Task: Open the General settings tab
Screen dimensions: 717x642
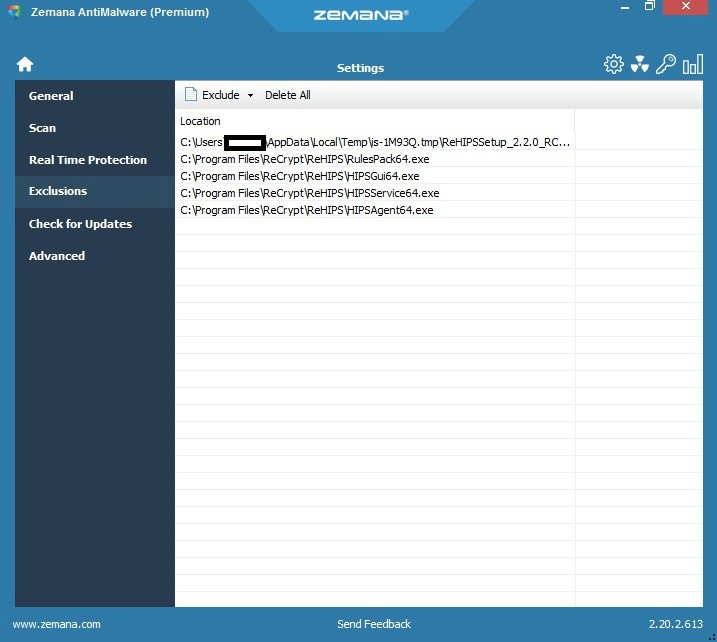Action: click(95, 96)
